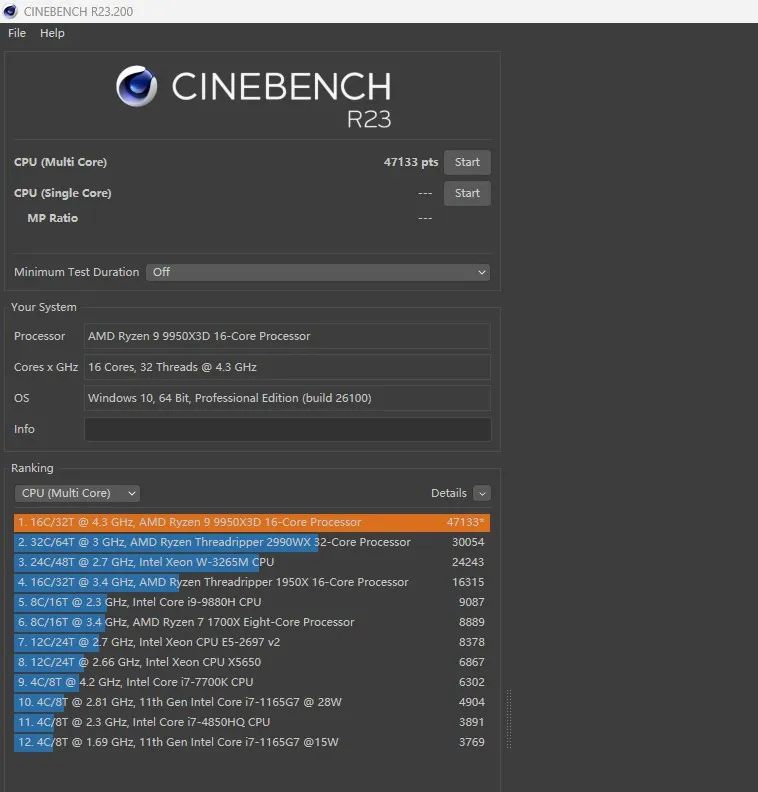Start the CPU Multi Core test
The height and width of the screenshot is (792, 758).
pos(467,162)
